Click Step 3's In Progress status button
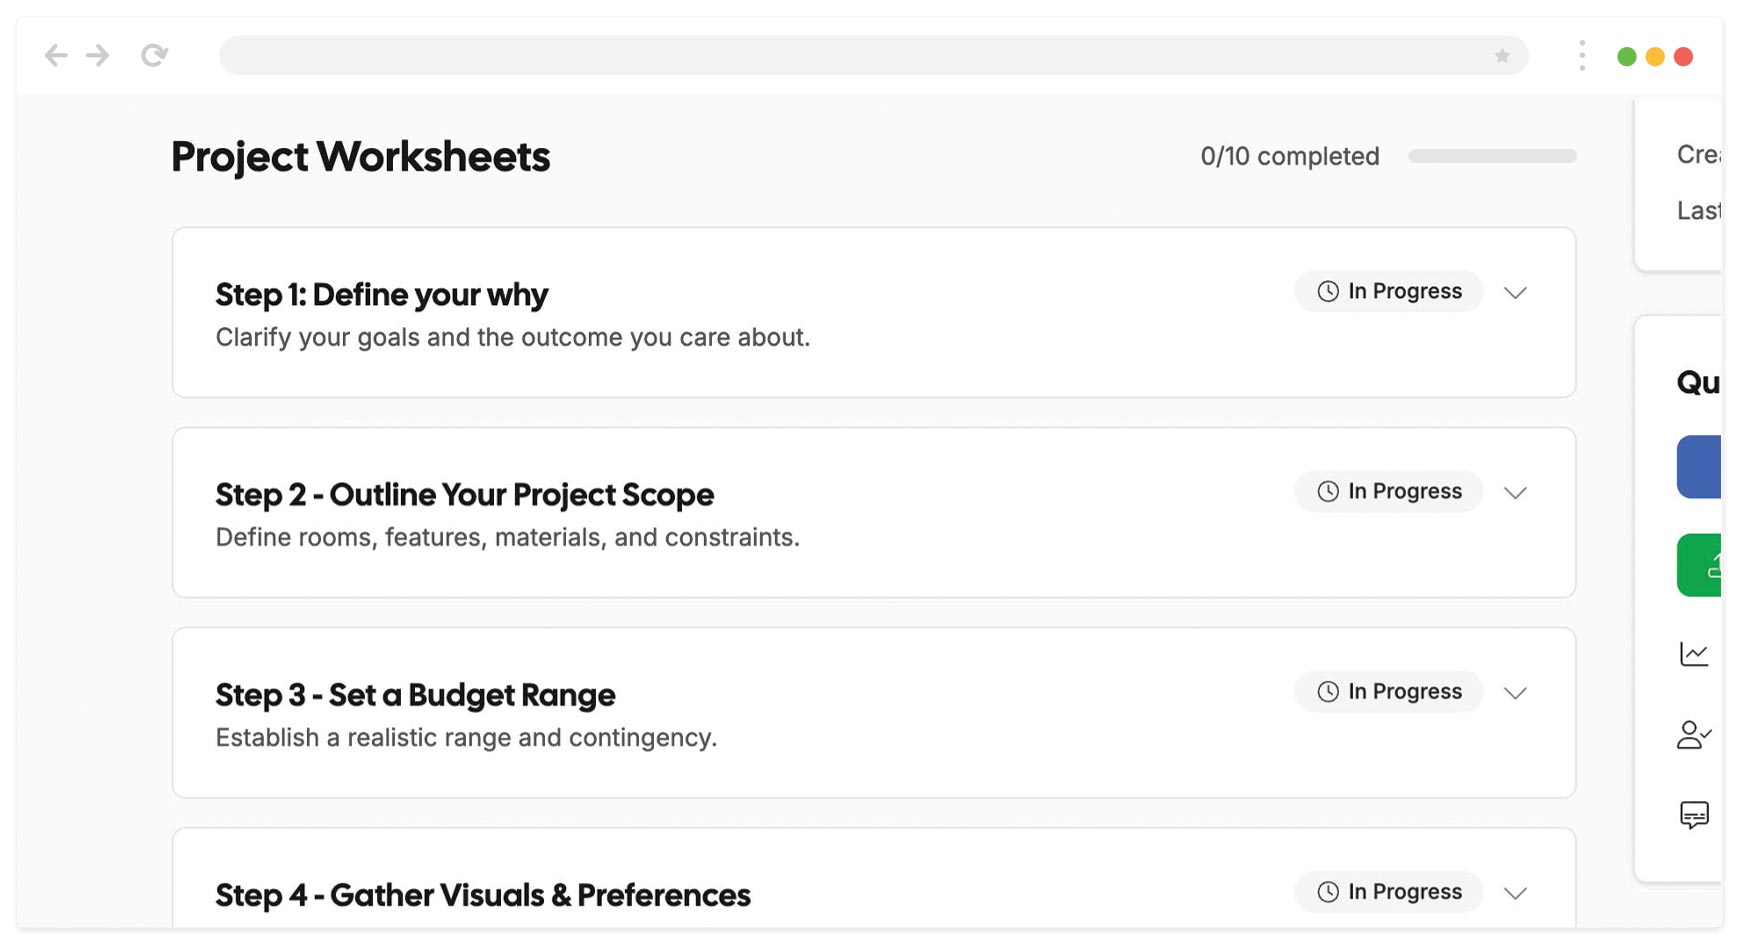Viewport: 1740px width, 946px height. point(1388,691)
